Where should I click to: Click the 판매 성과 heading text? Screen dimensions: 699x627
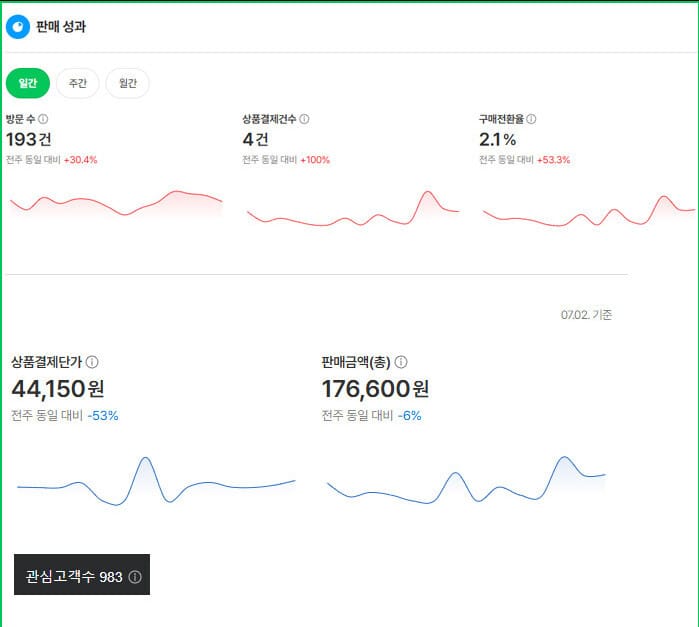coord(61,27)
